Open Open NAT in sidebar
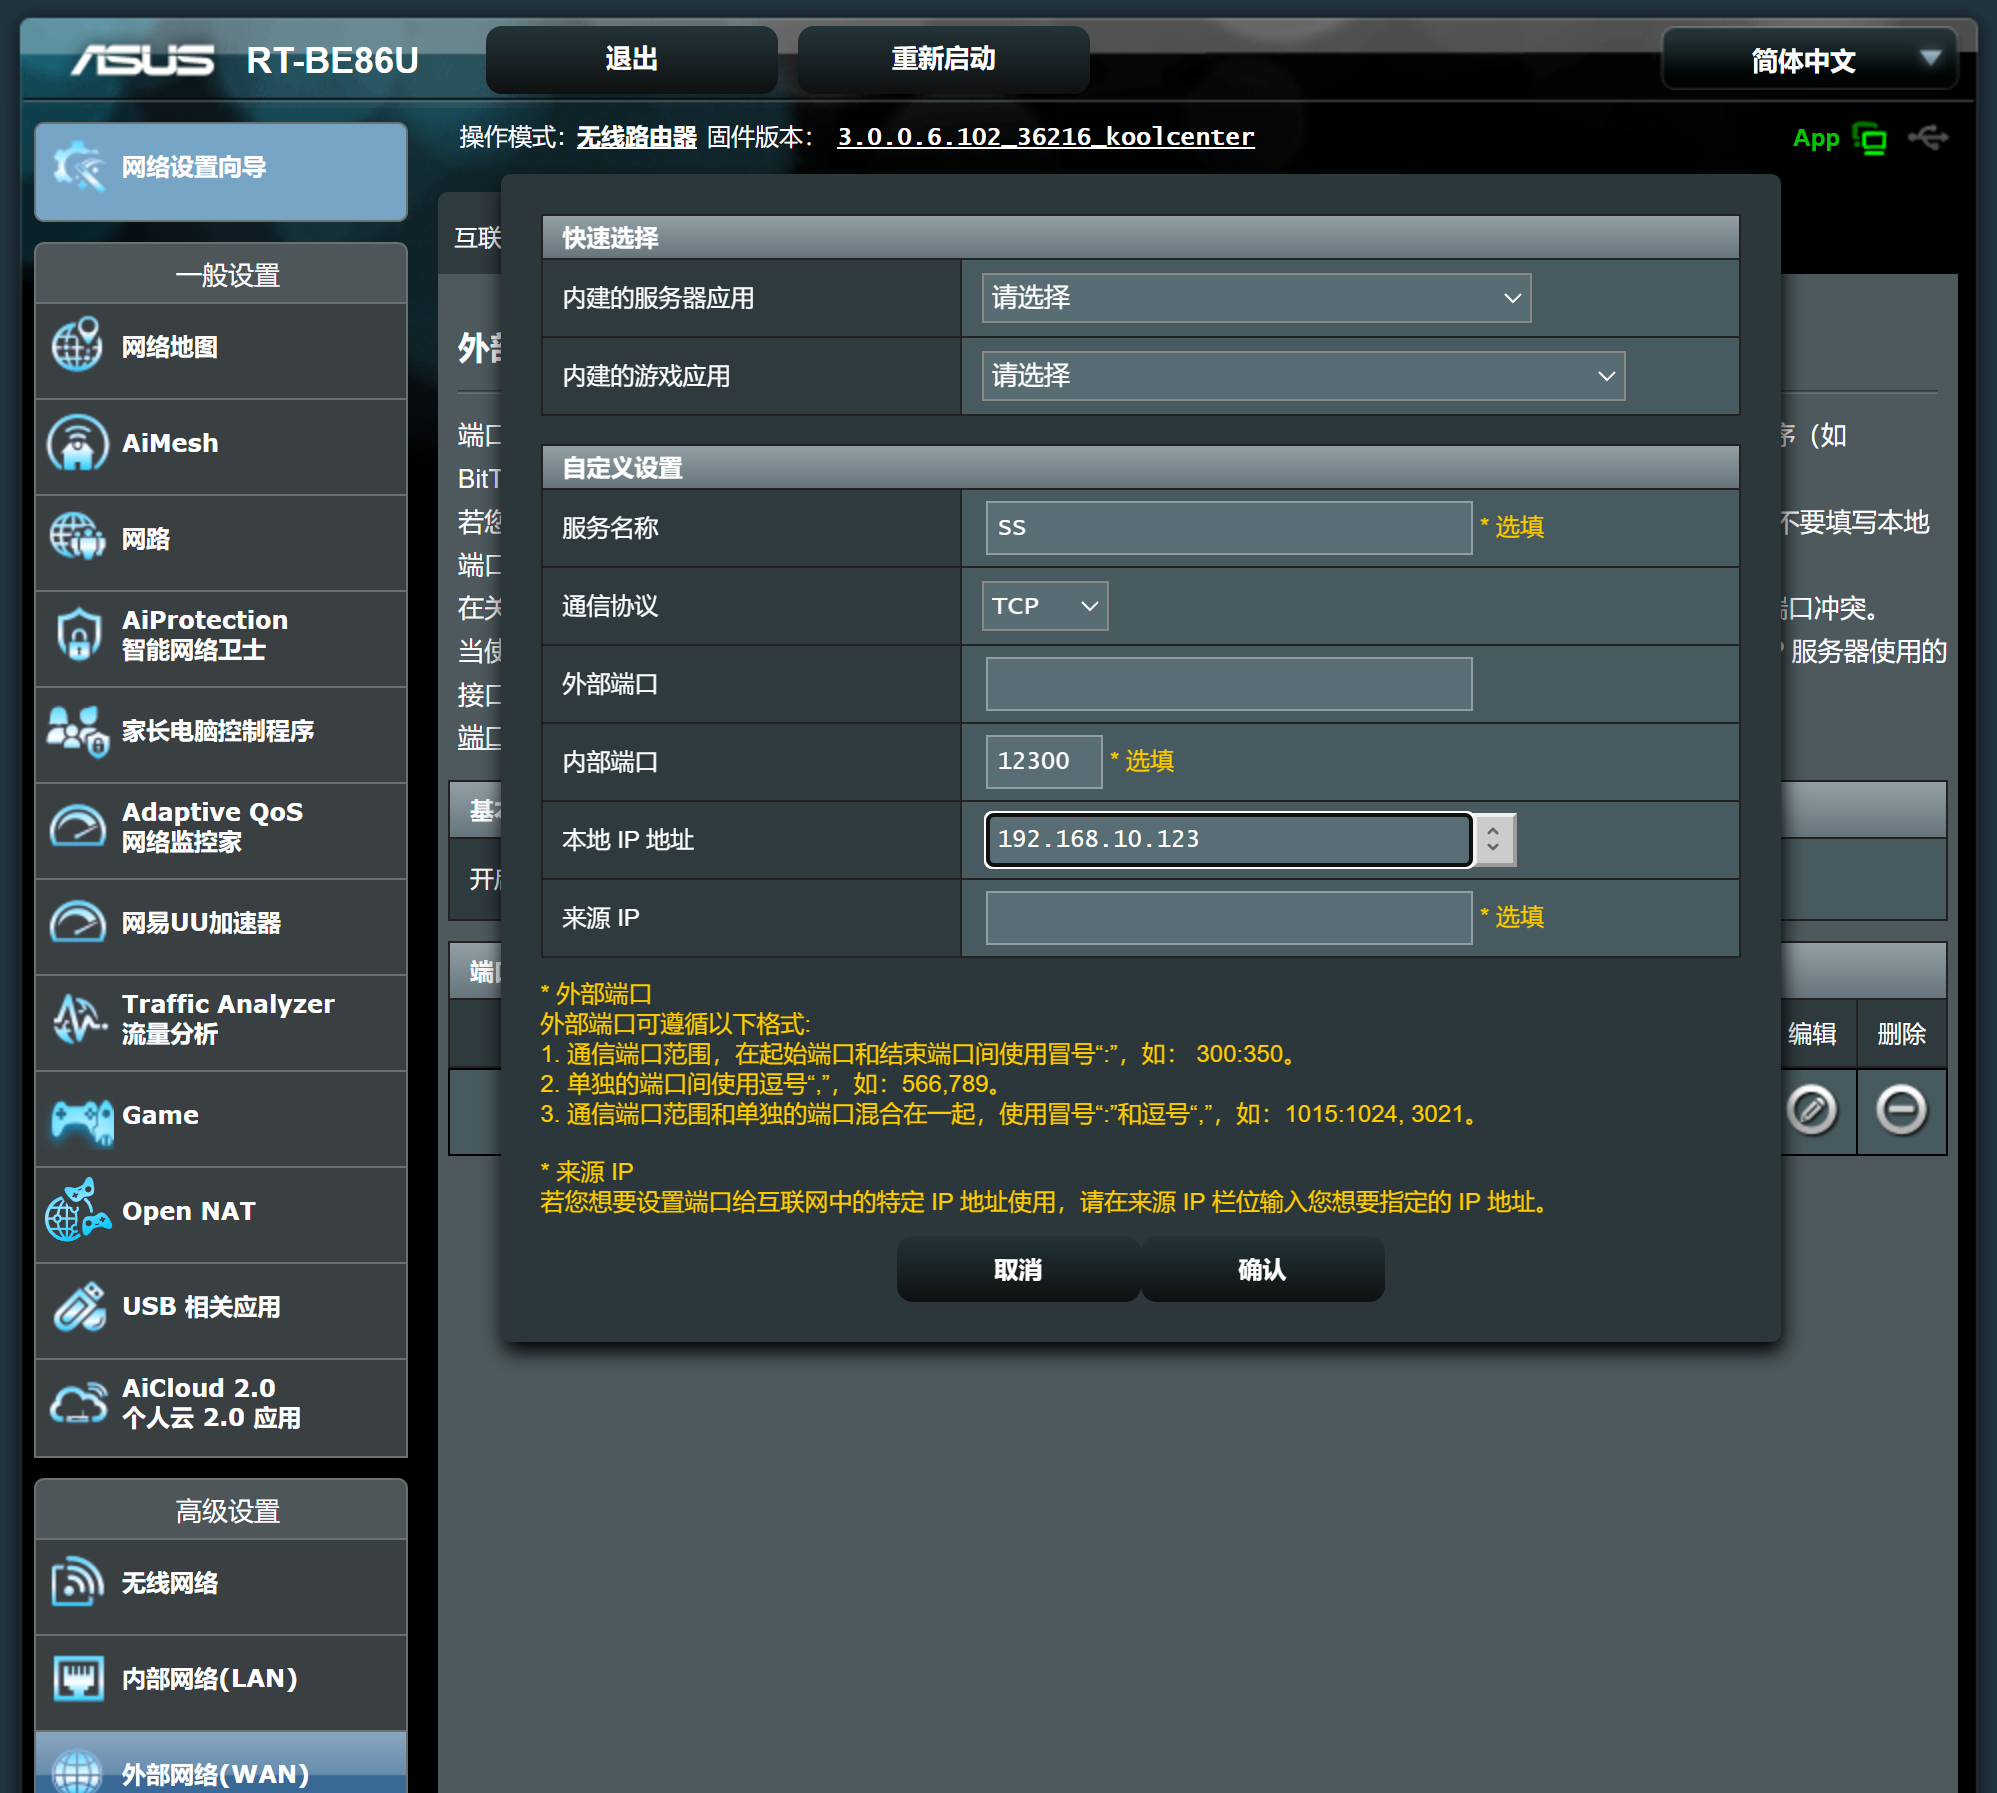Screen dimensions: 1997x1793 [221, 1211]
